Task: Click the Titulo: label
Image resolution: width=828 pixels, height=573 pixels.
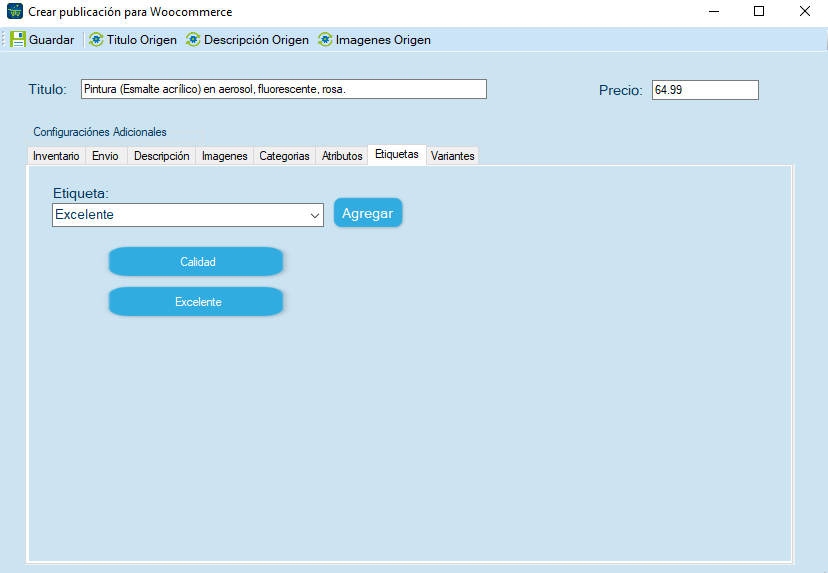Action: 48,89
